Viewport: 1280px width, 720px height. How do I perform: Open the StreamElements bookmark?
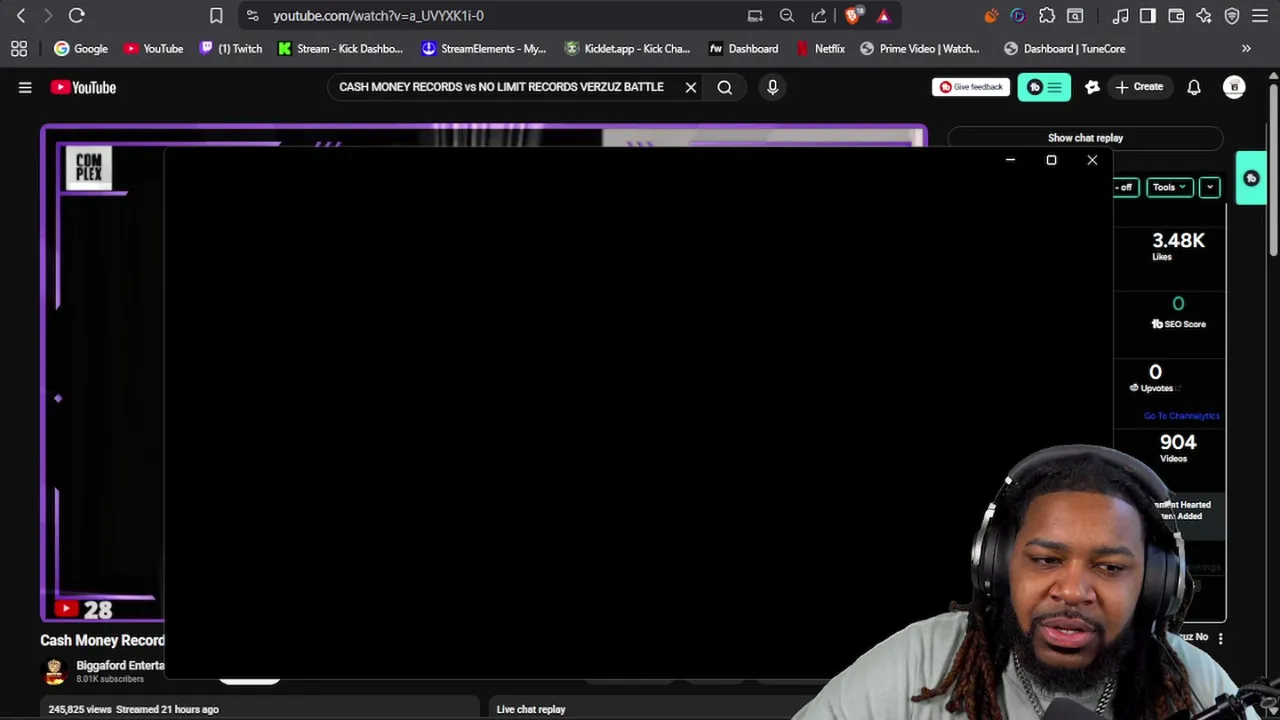click(484, 48)
